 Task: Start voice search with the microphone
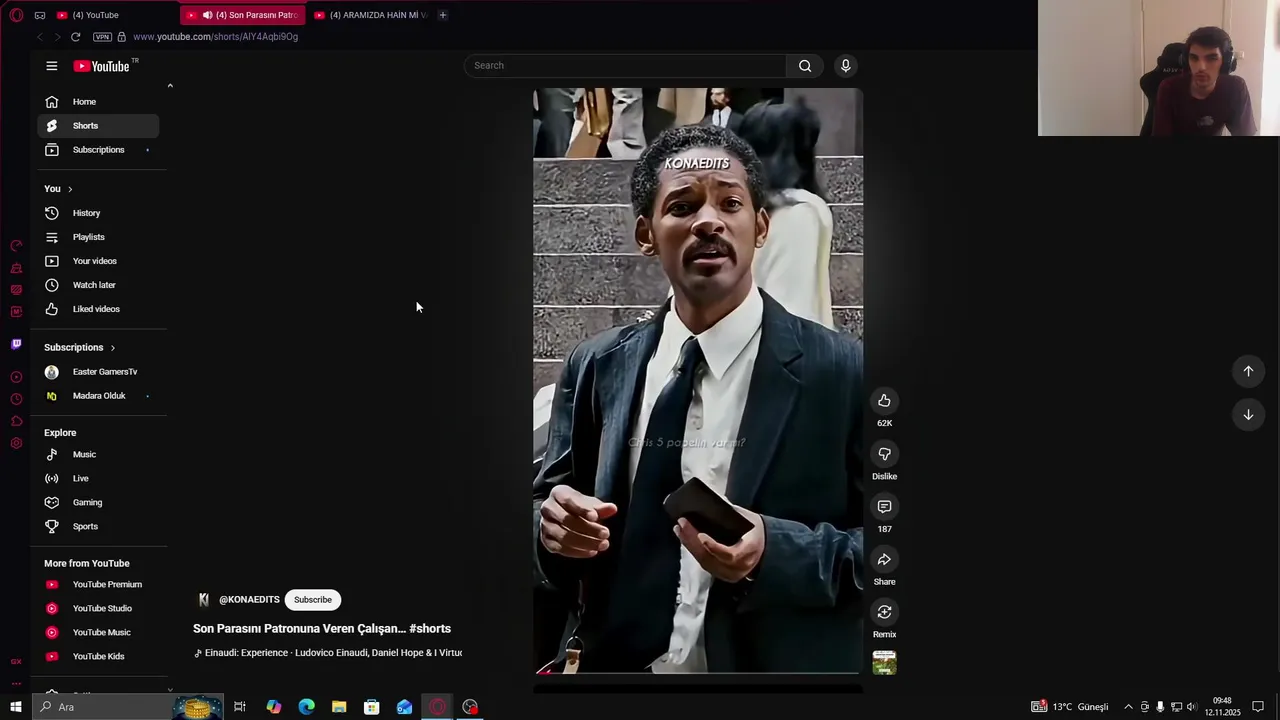click(845, 66)
